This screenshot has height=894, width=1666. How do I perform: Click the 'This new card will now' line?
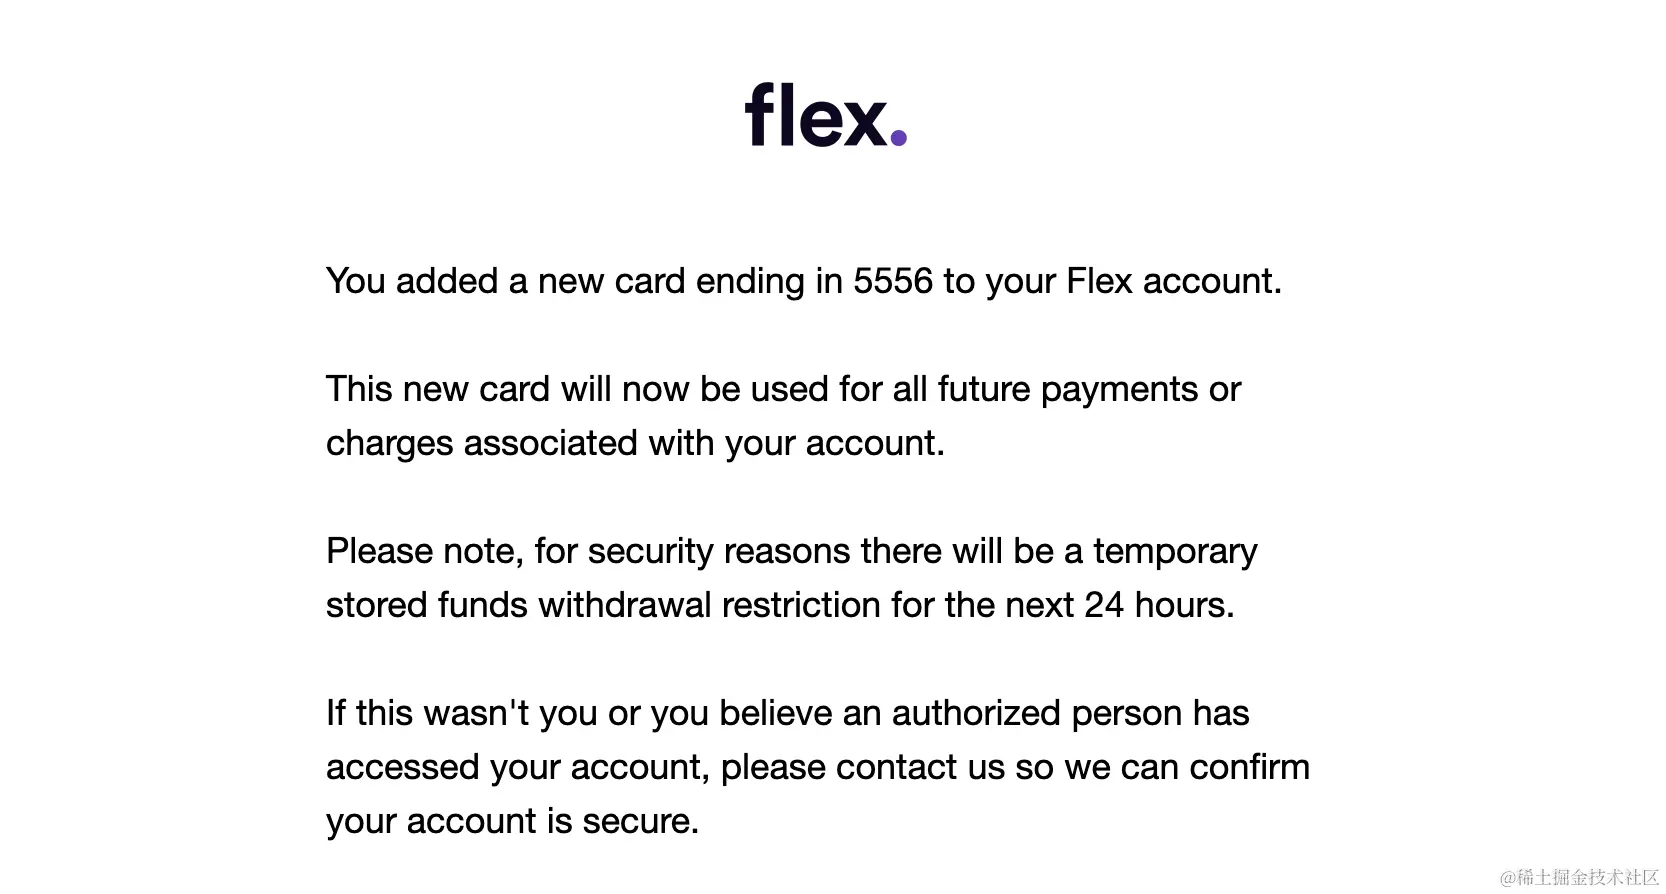(783, 389)
